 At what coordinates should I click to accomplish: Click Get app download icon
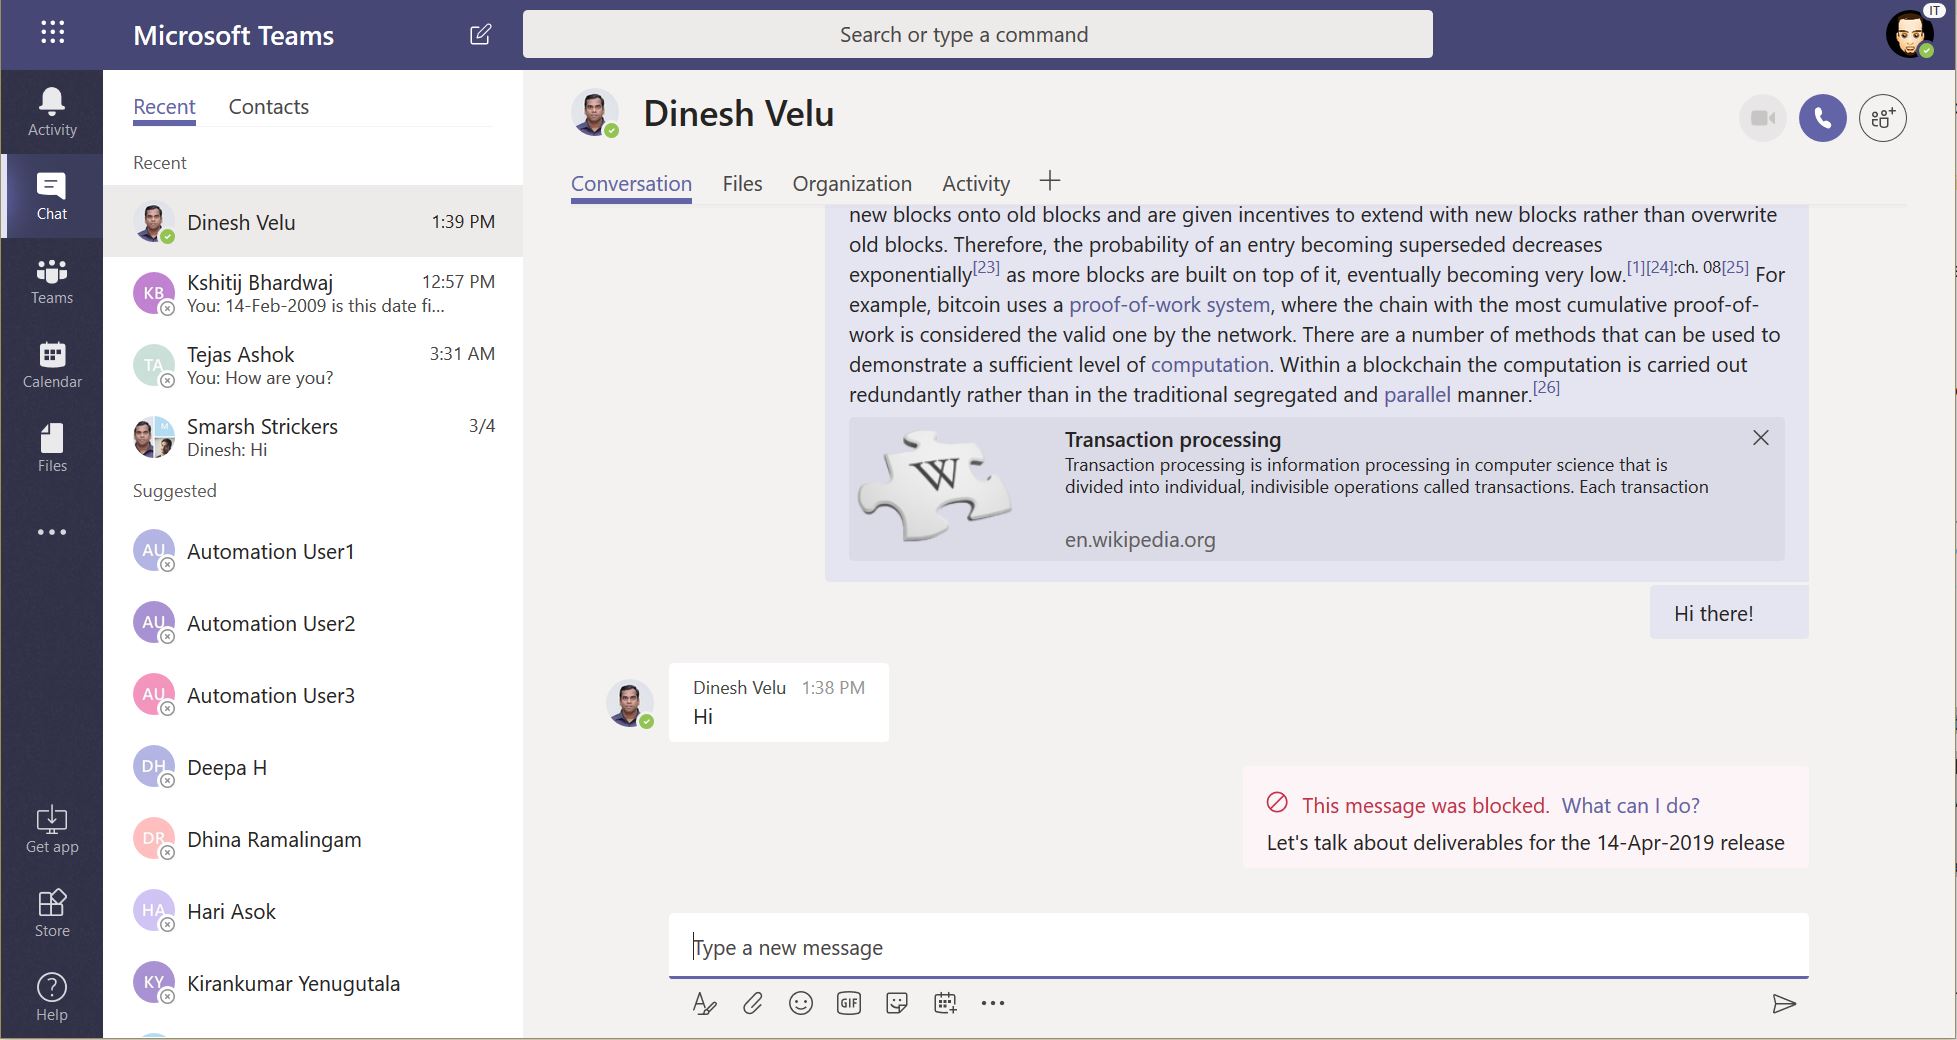click(x=52, y=830)
